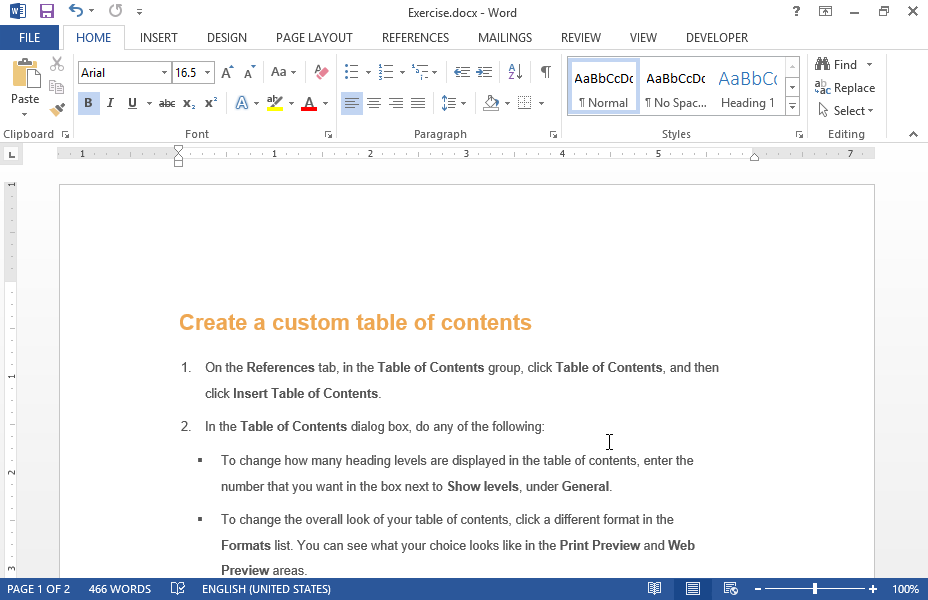Screen dimensions: 928x600
Task: Apply yellow text highlight color
Action: point(275,103)
